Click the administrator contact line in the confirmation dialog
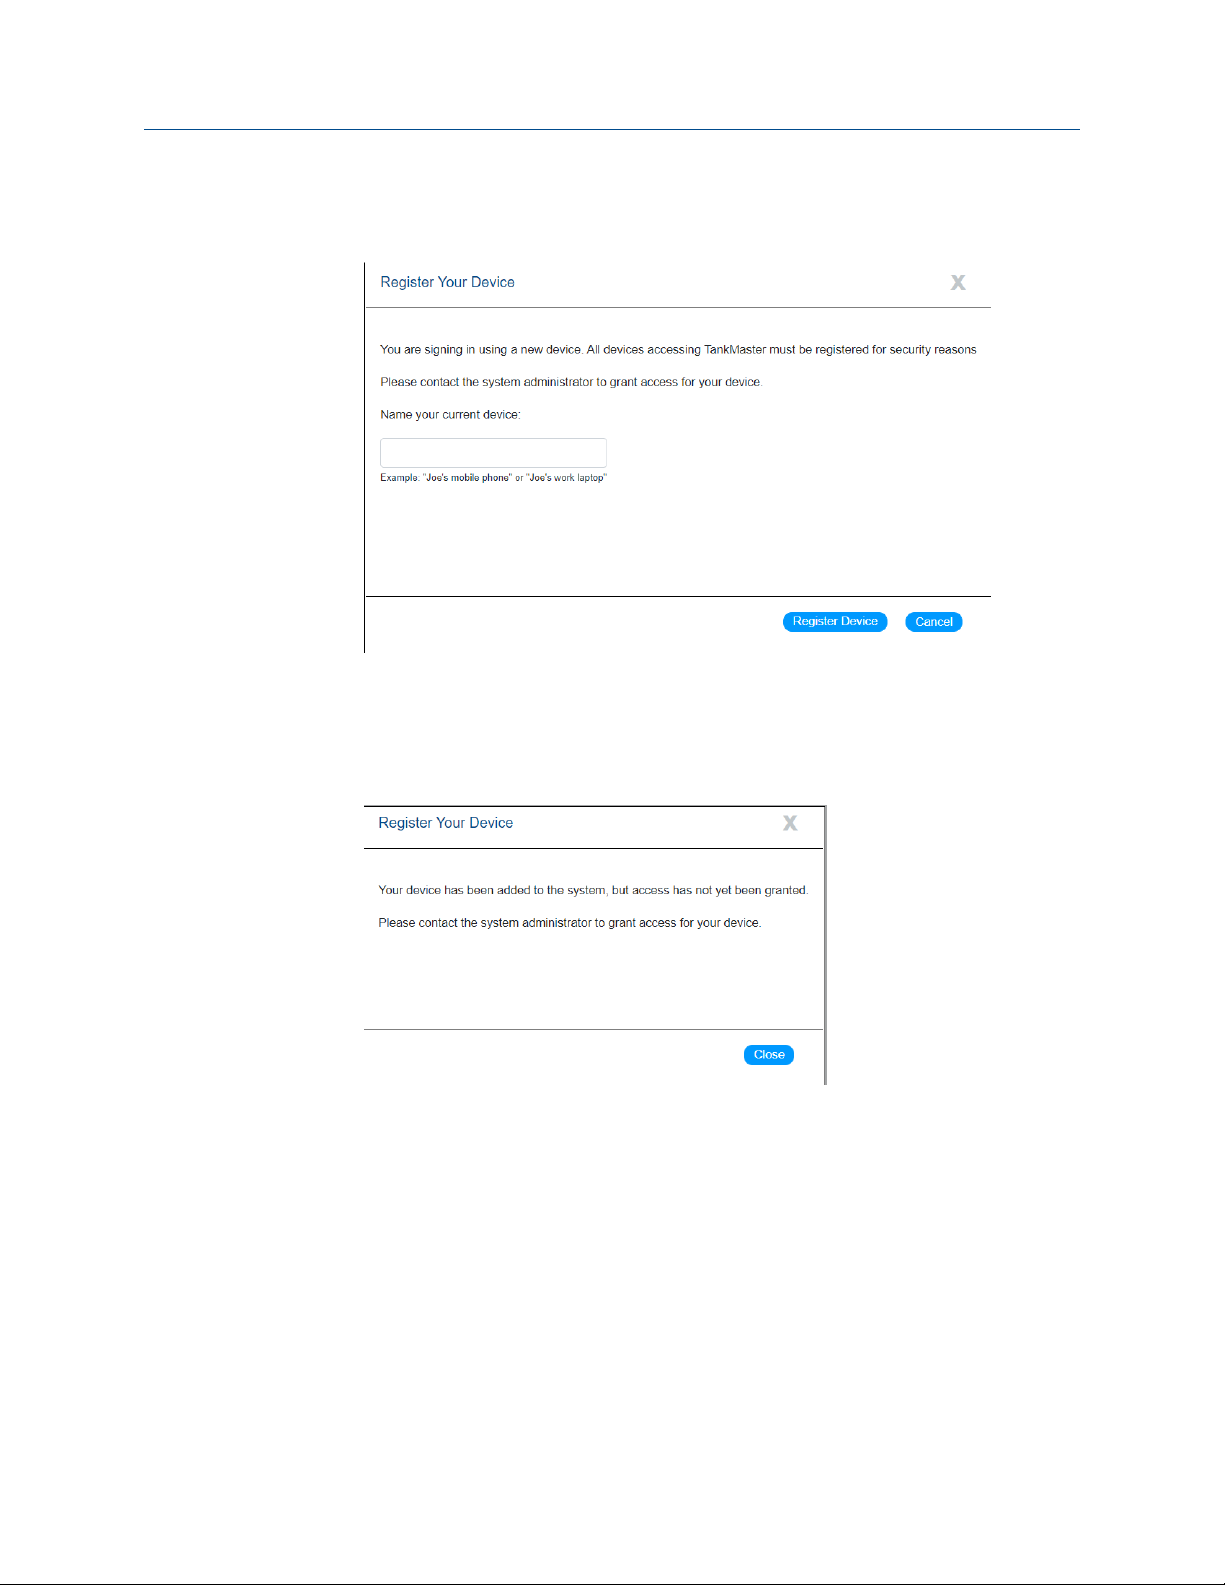The width and height of the screenshot is (1225, 1585). [570, 923]
